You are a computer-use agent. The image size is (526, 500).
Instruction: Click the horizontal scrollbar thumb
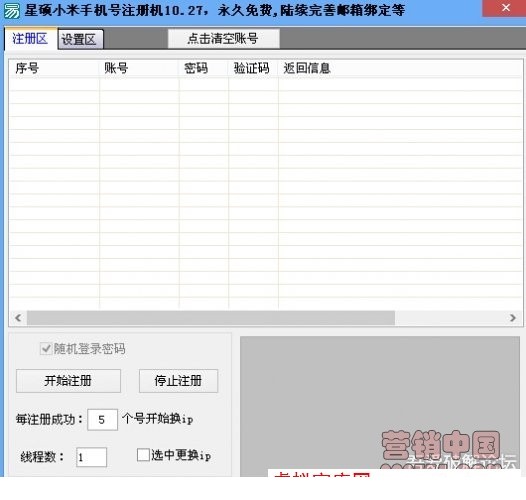211,317
